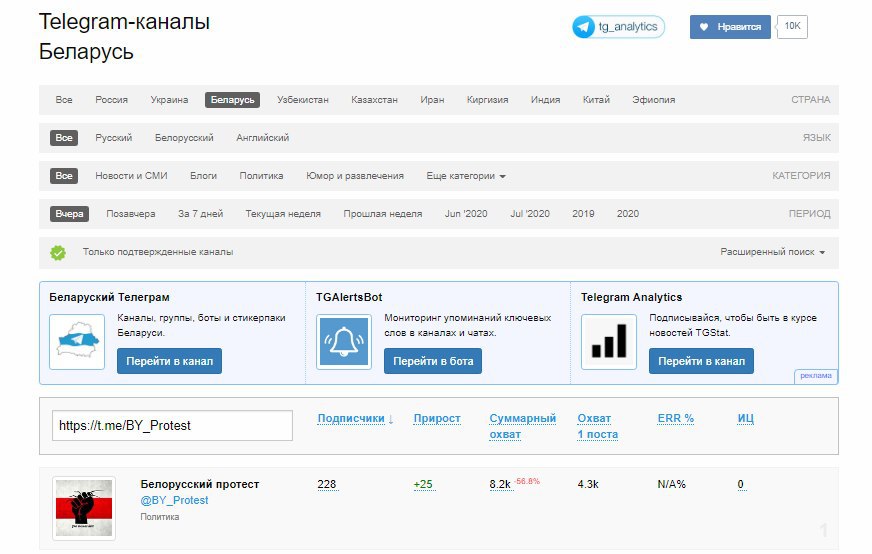Click the Политика tag under @BY_Protest

tap(160, 517)
